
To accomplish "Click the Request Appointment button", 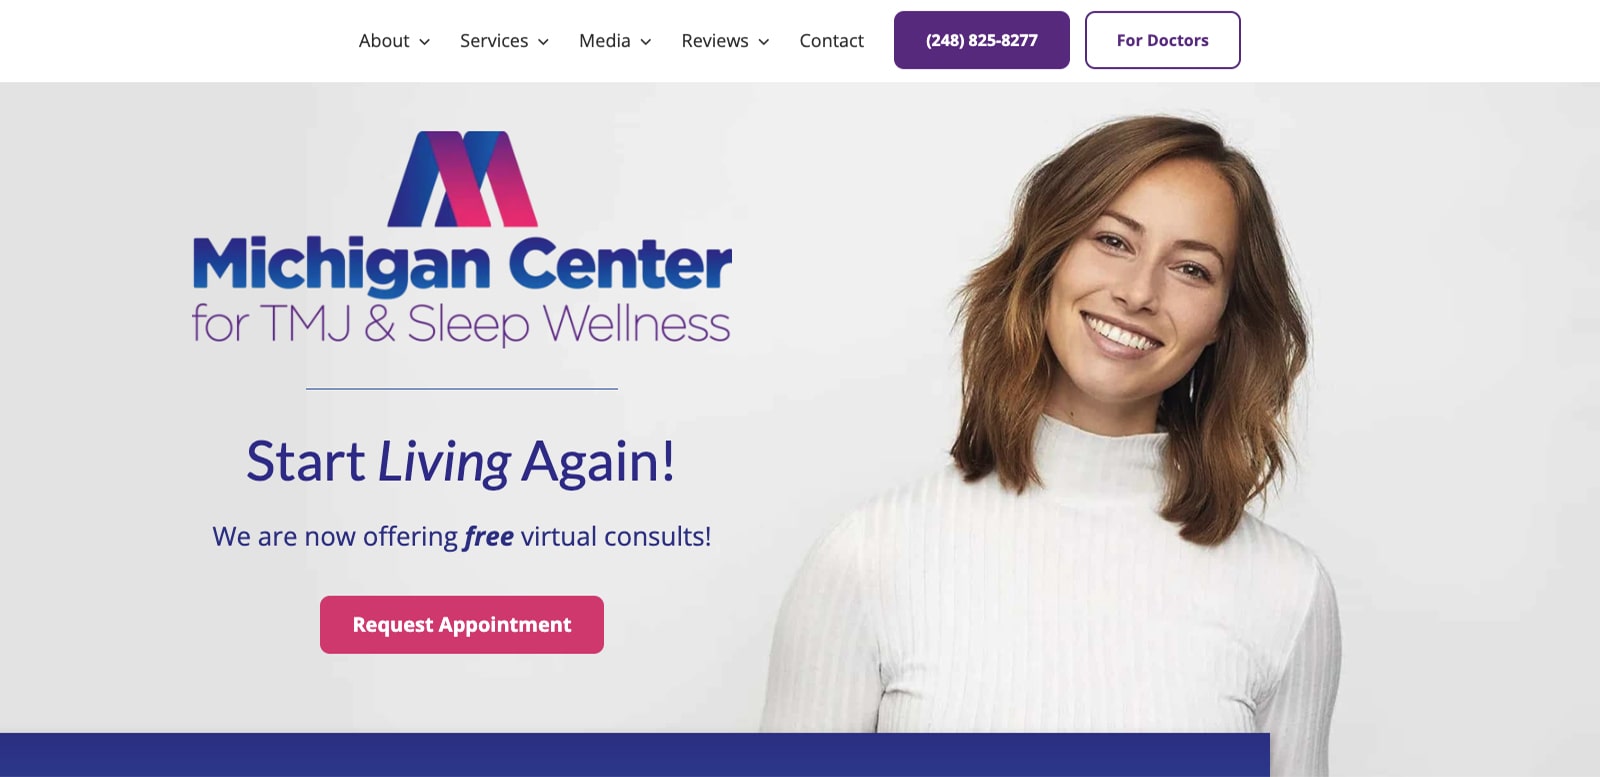I will pyautogui.click(x=462, y=625).
